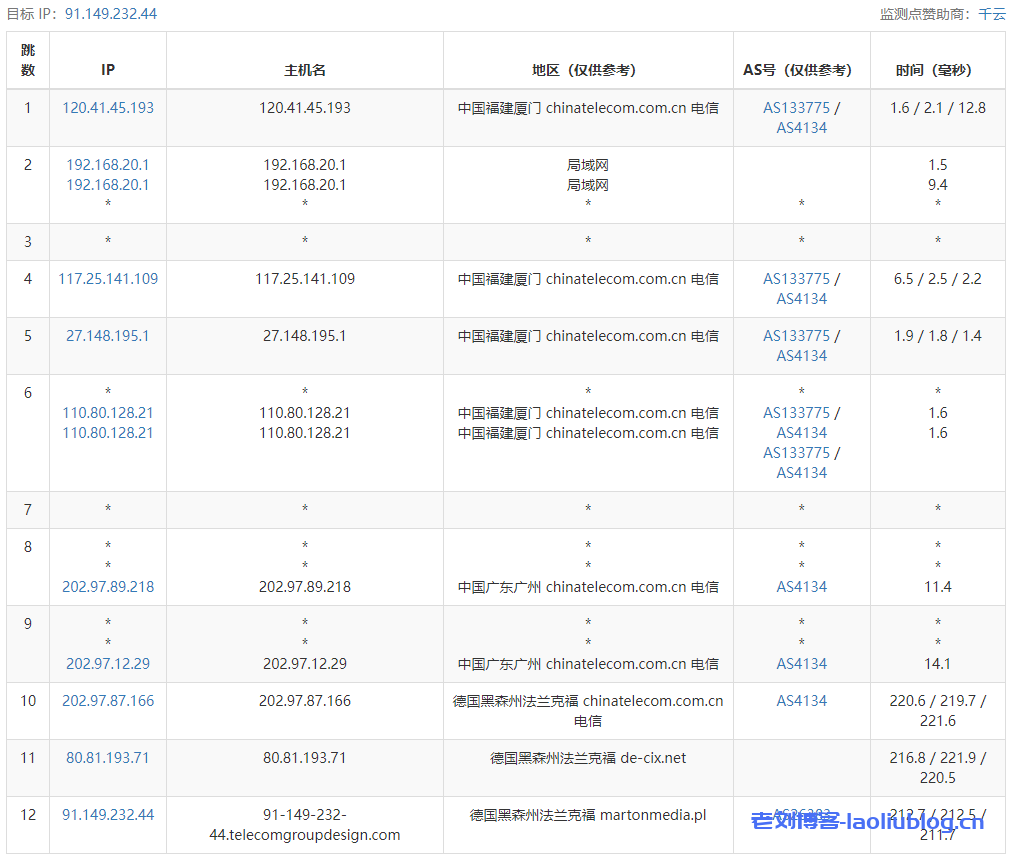Click IP link 202.97.89.218 in hop 8
This screenshot has height=859, width=1010.
click(108, 587)
